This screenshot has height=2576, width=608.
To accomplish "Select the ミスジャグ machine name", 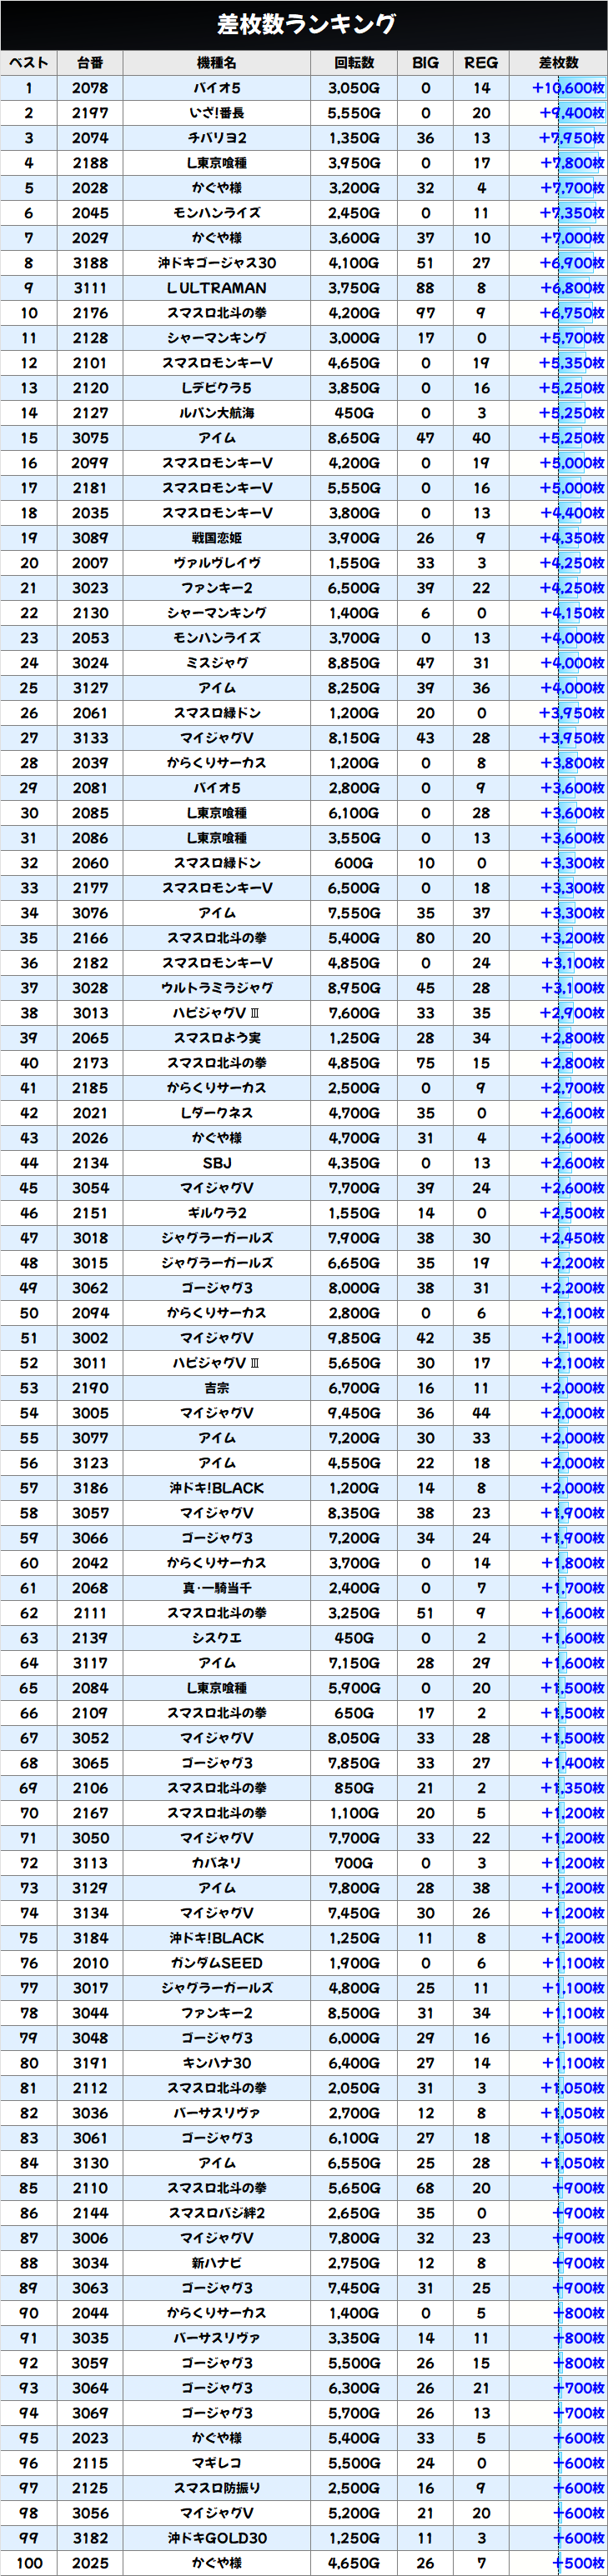I will click(217, 663).
